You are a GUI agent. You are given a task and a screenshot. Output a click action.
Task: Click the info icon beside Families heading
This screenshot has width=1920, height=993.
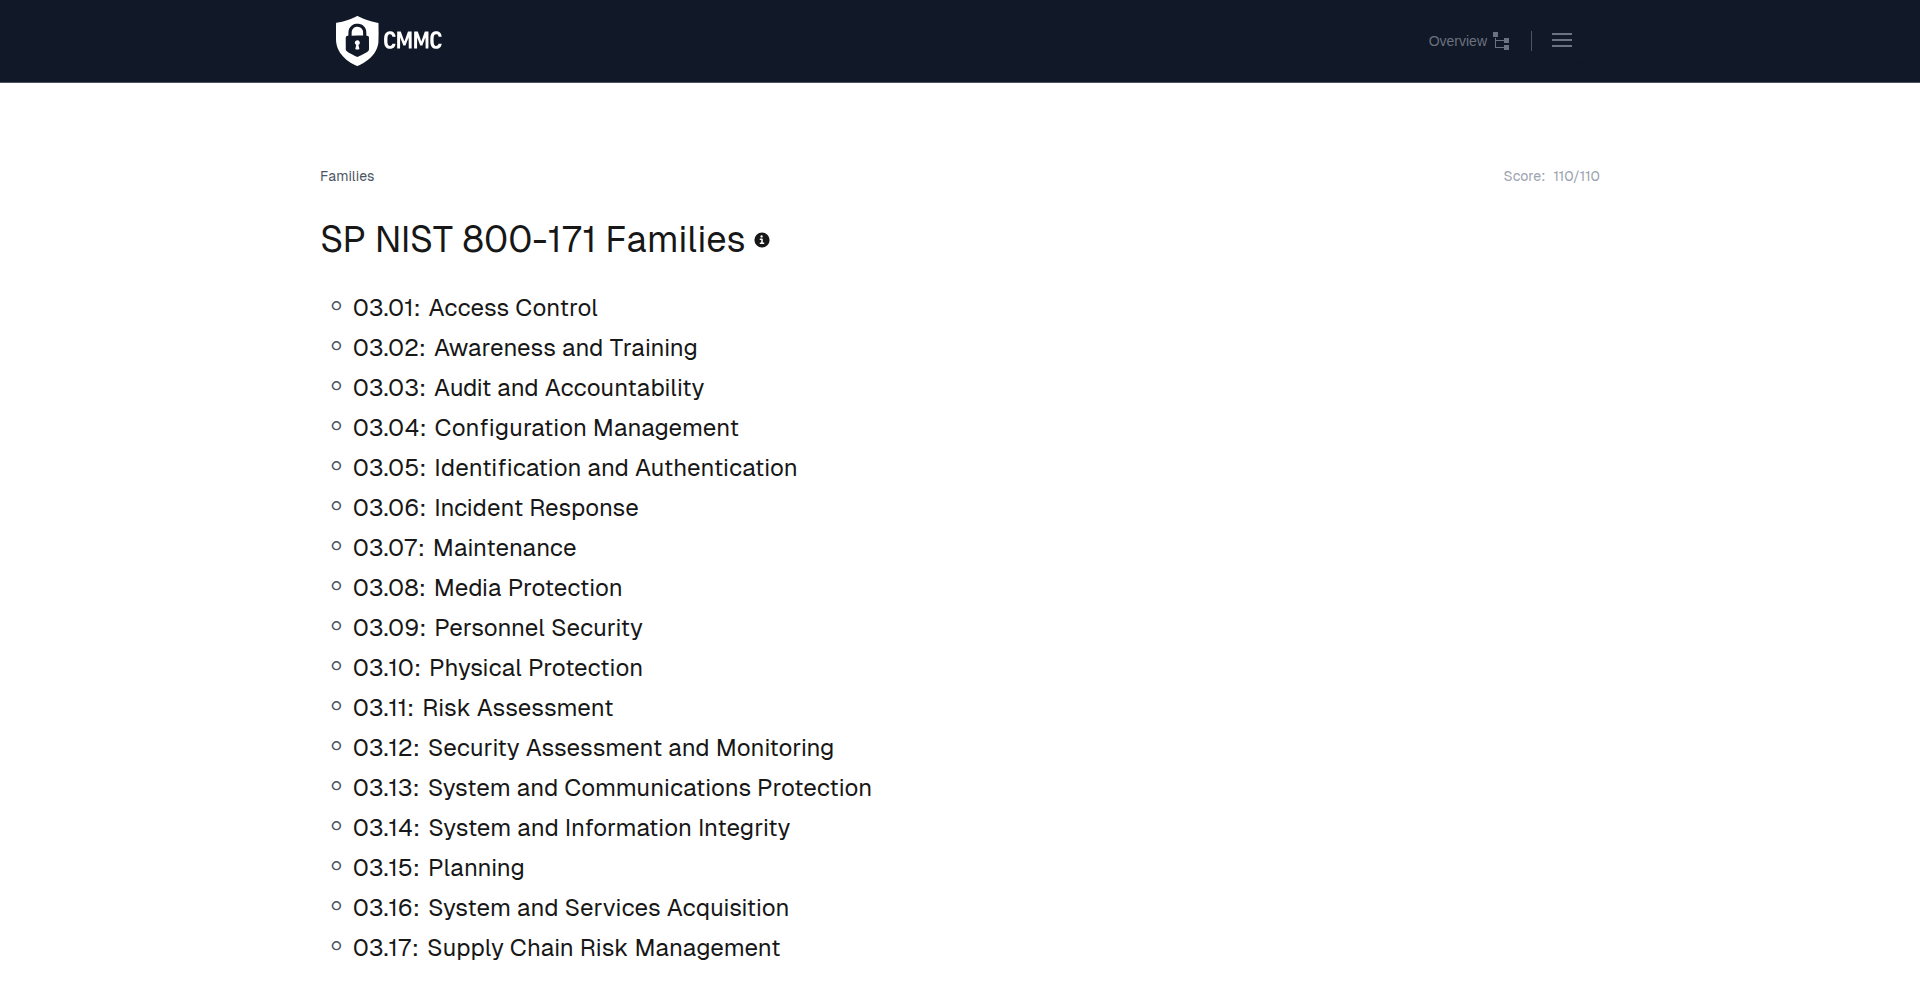coord(762,240)
